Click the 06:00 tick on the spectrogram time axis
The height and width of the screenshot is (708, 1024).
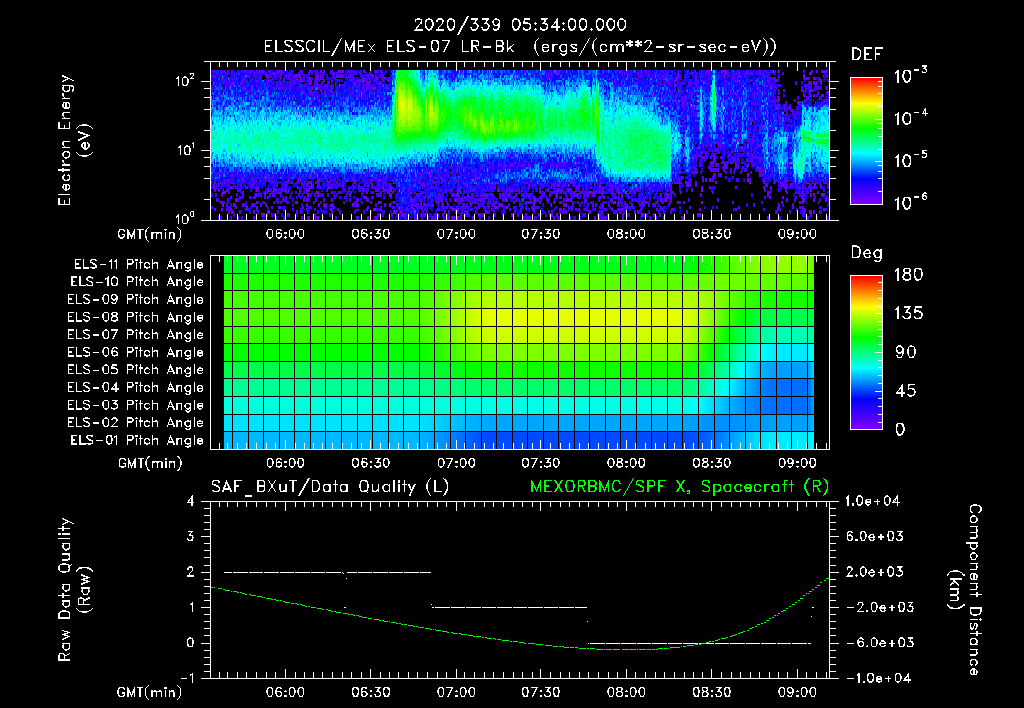[285, 234]
